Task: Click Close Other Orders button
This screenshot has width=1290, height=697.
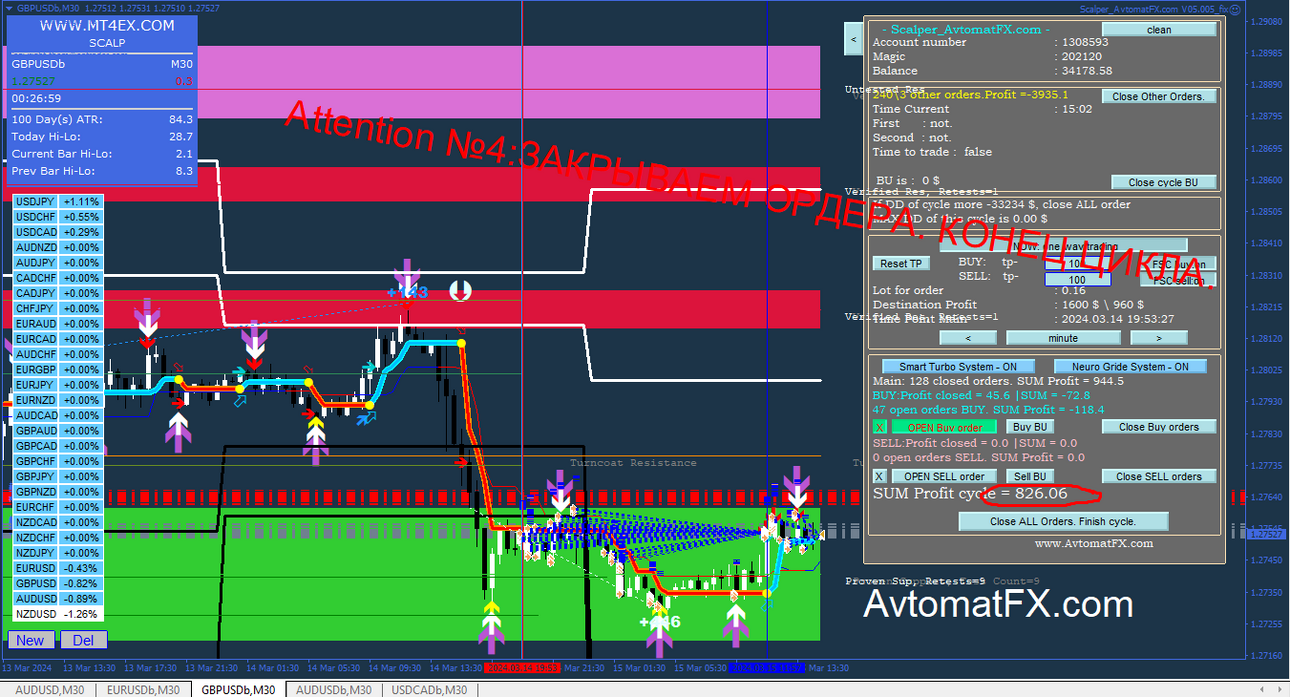Action: [1159, 97]
